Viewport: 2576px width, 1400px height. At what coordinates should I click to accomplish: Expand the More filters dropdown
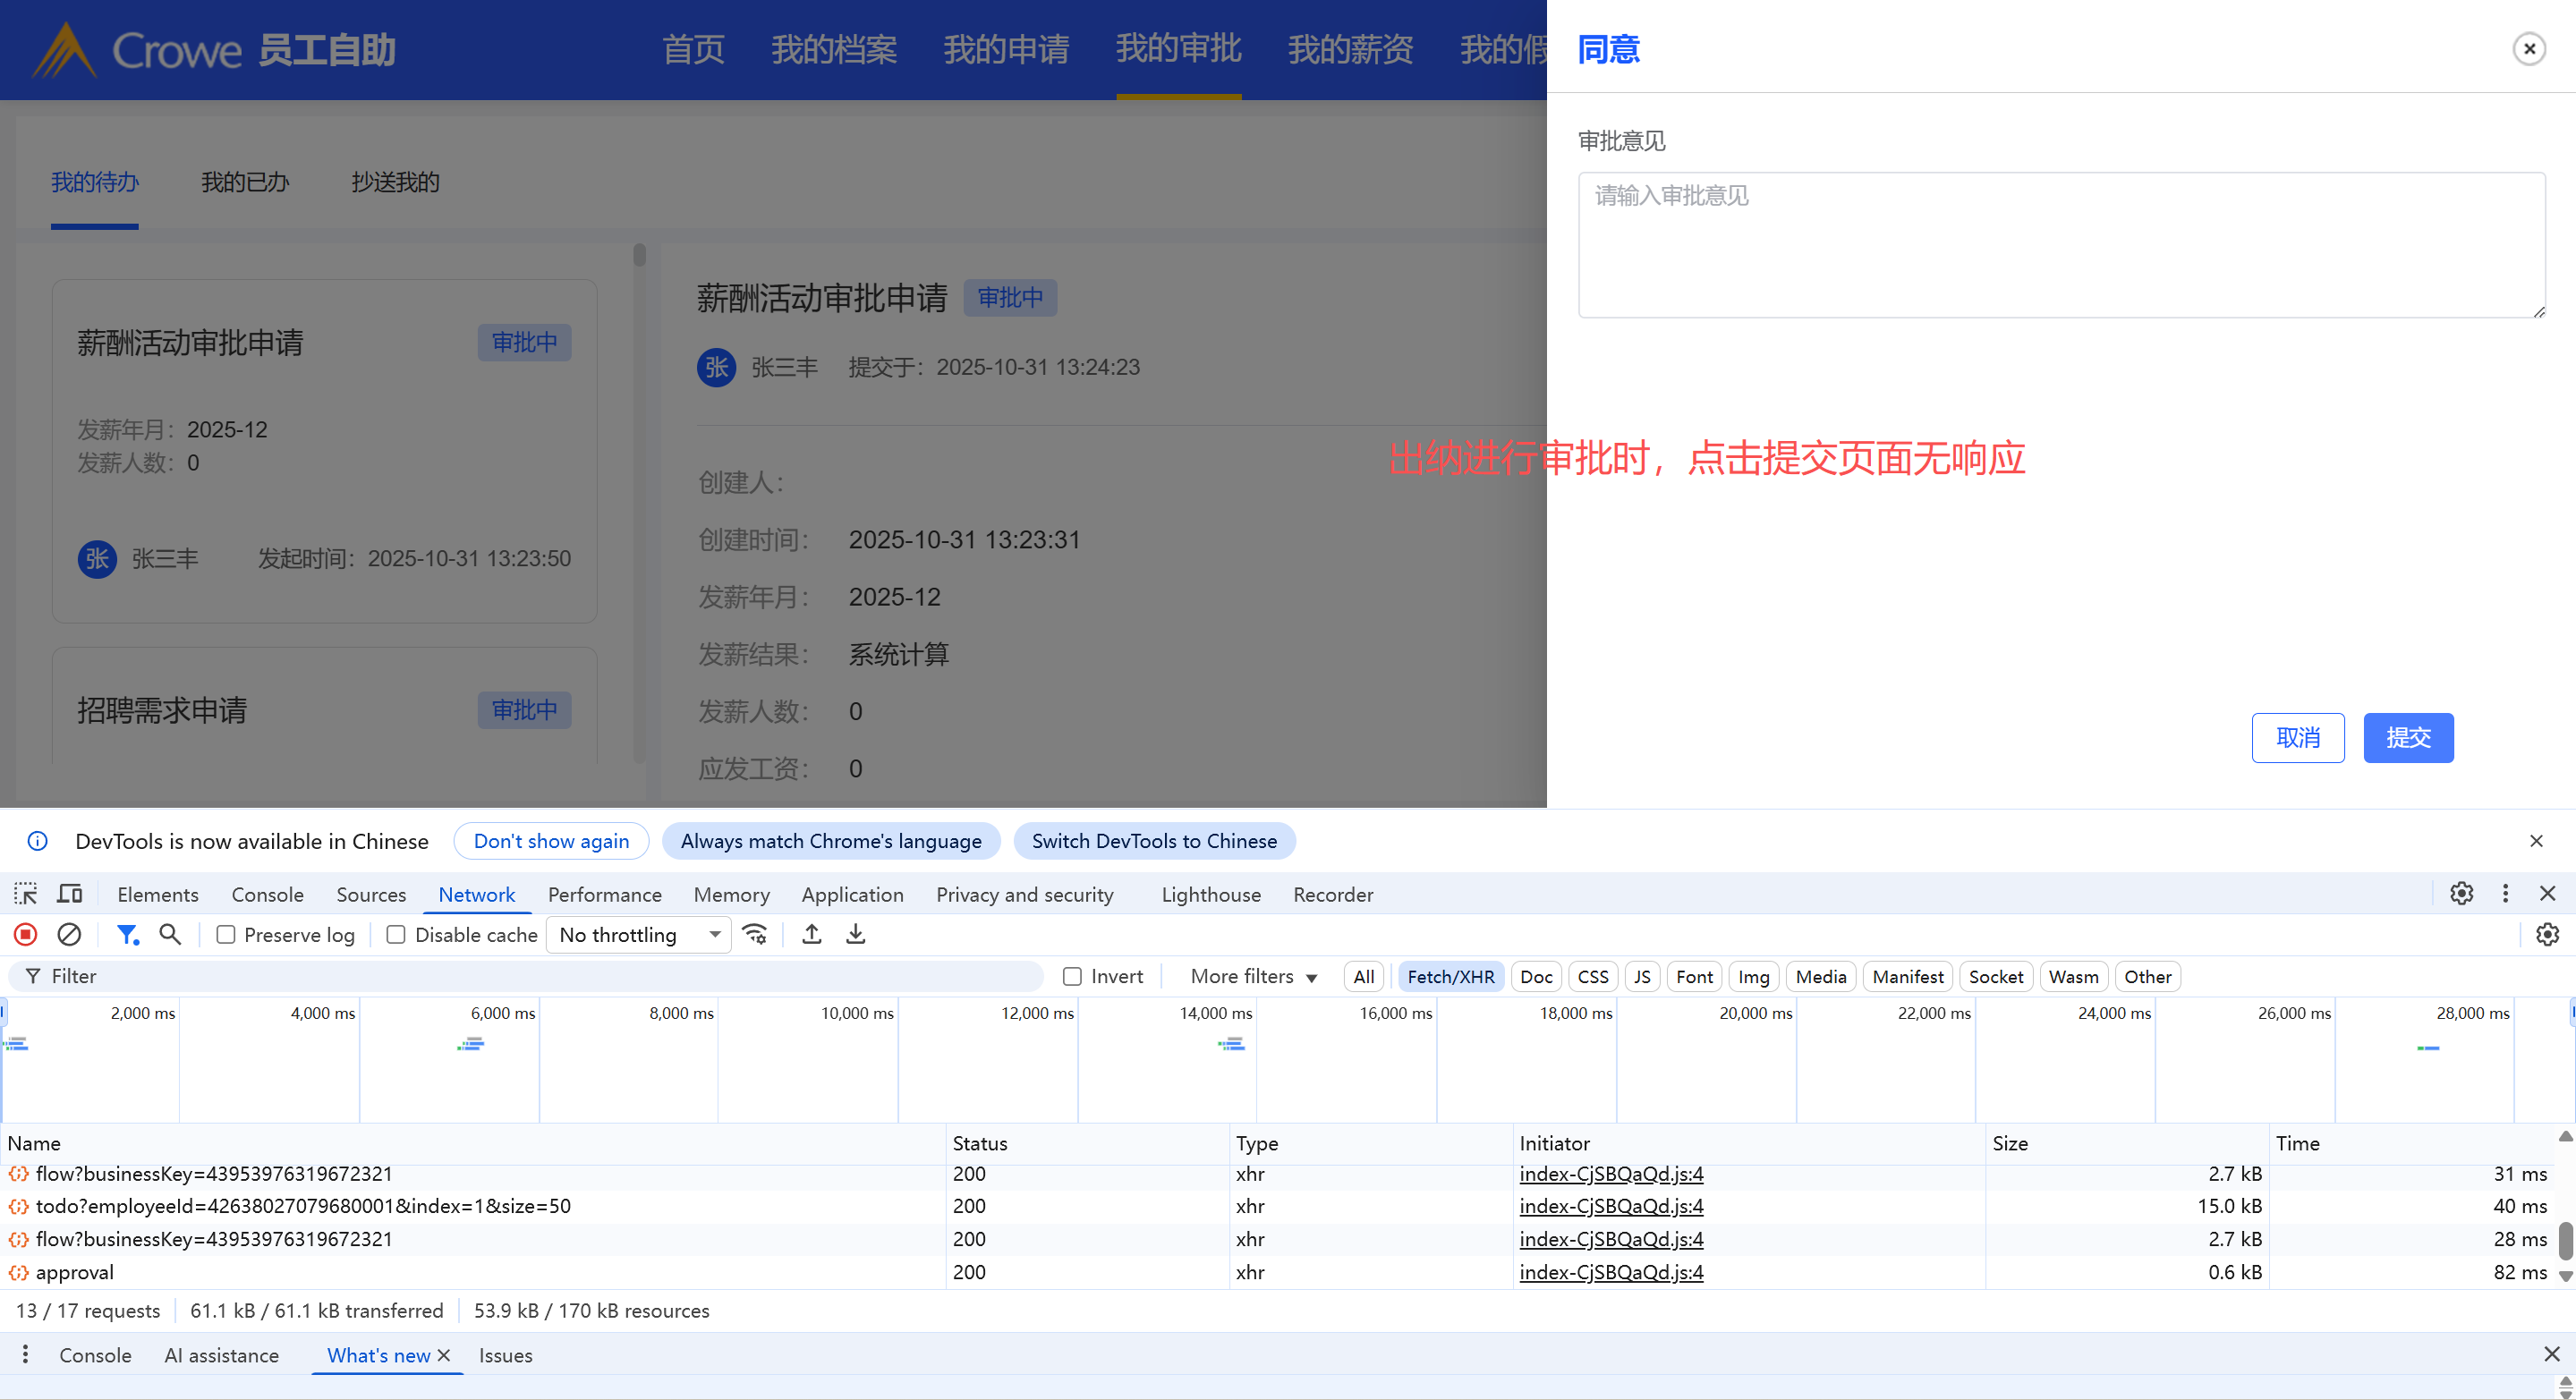coord(1253,977)
